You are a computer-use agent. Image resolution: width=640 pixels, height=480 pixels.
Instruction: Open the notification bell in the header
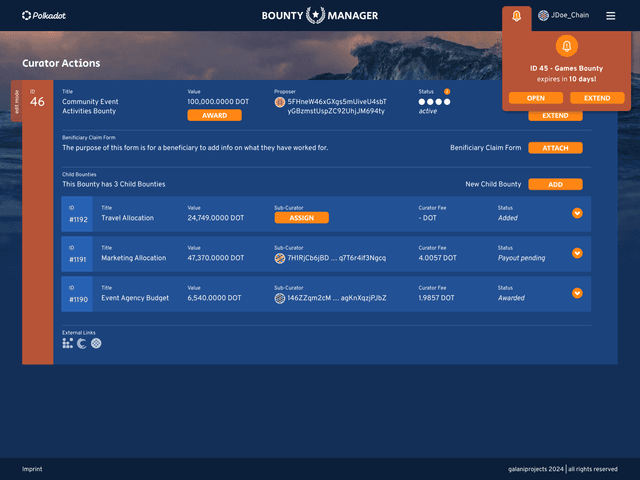click(x=517, y=16)
